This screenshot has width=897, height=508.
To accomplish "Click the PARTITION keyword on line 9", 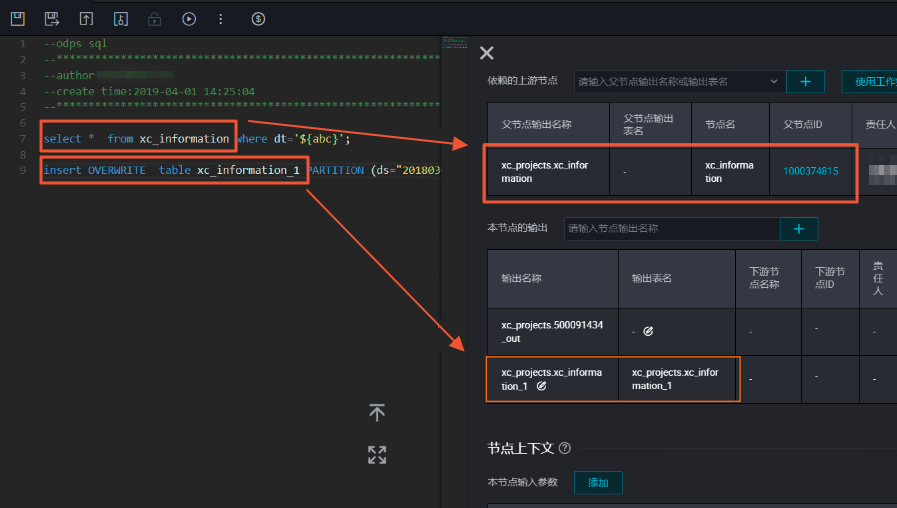I will coord(336,170).
